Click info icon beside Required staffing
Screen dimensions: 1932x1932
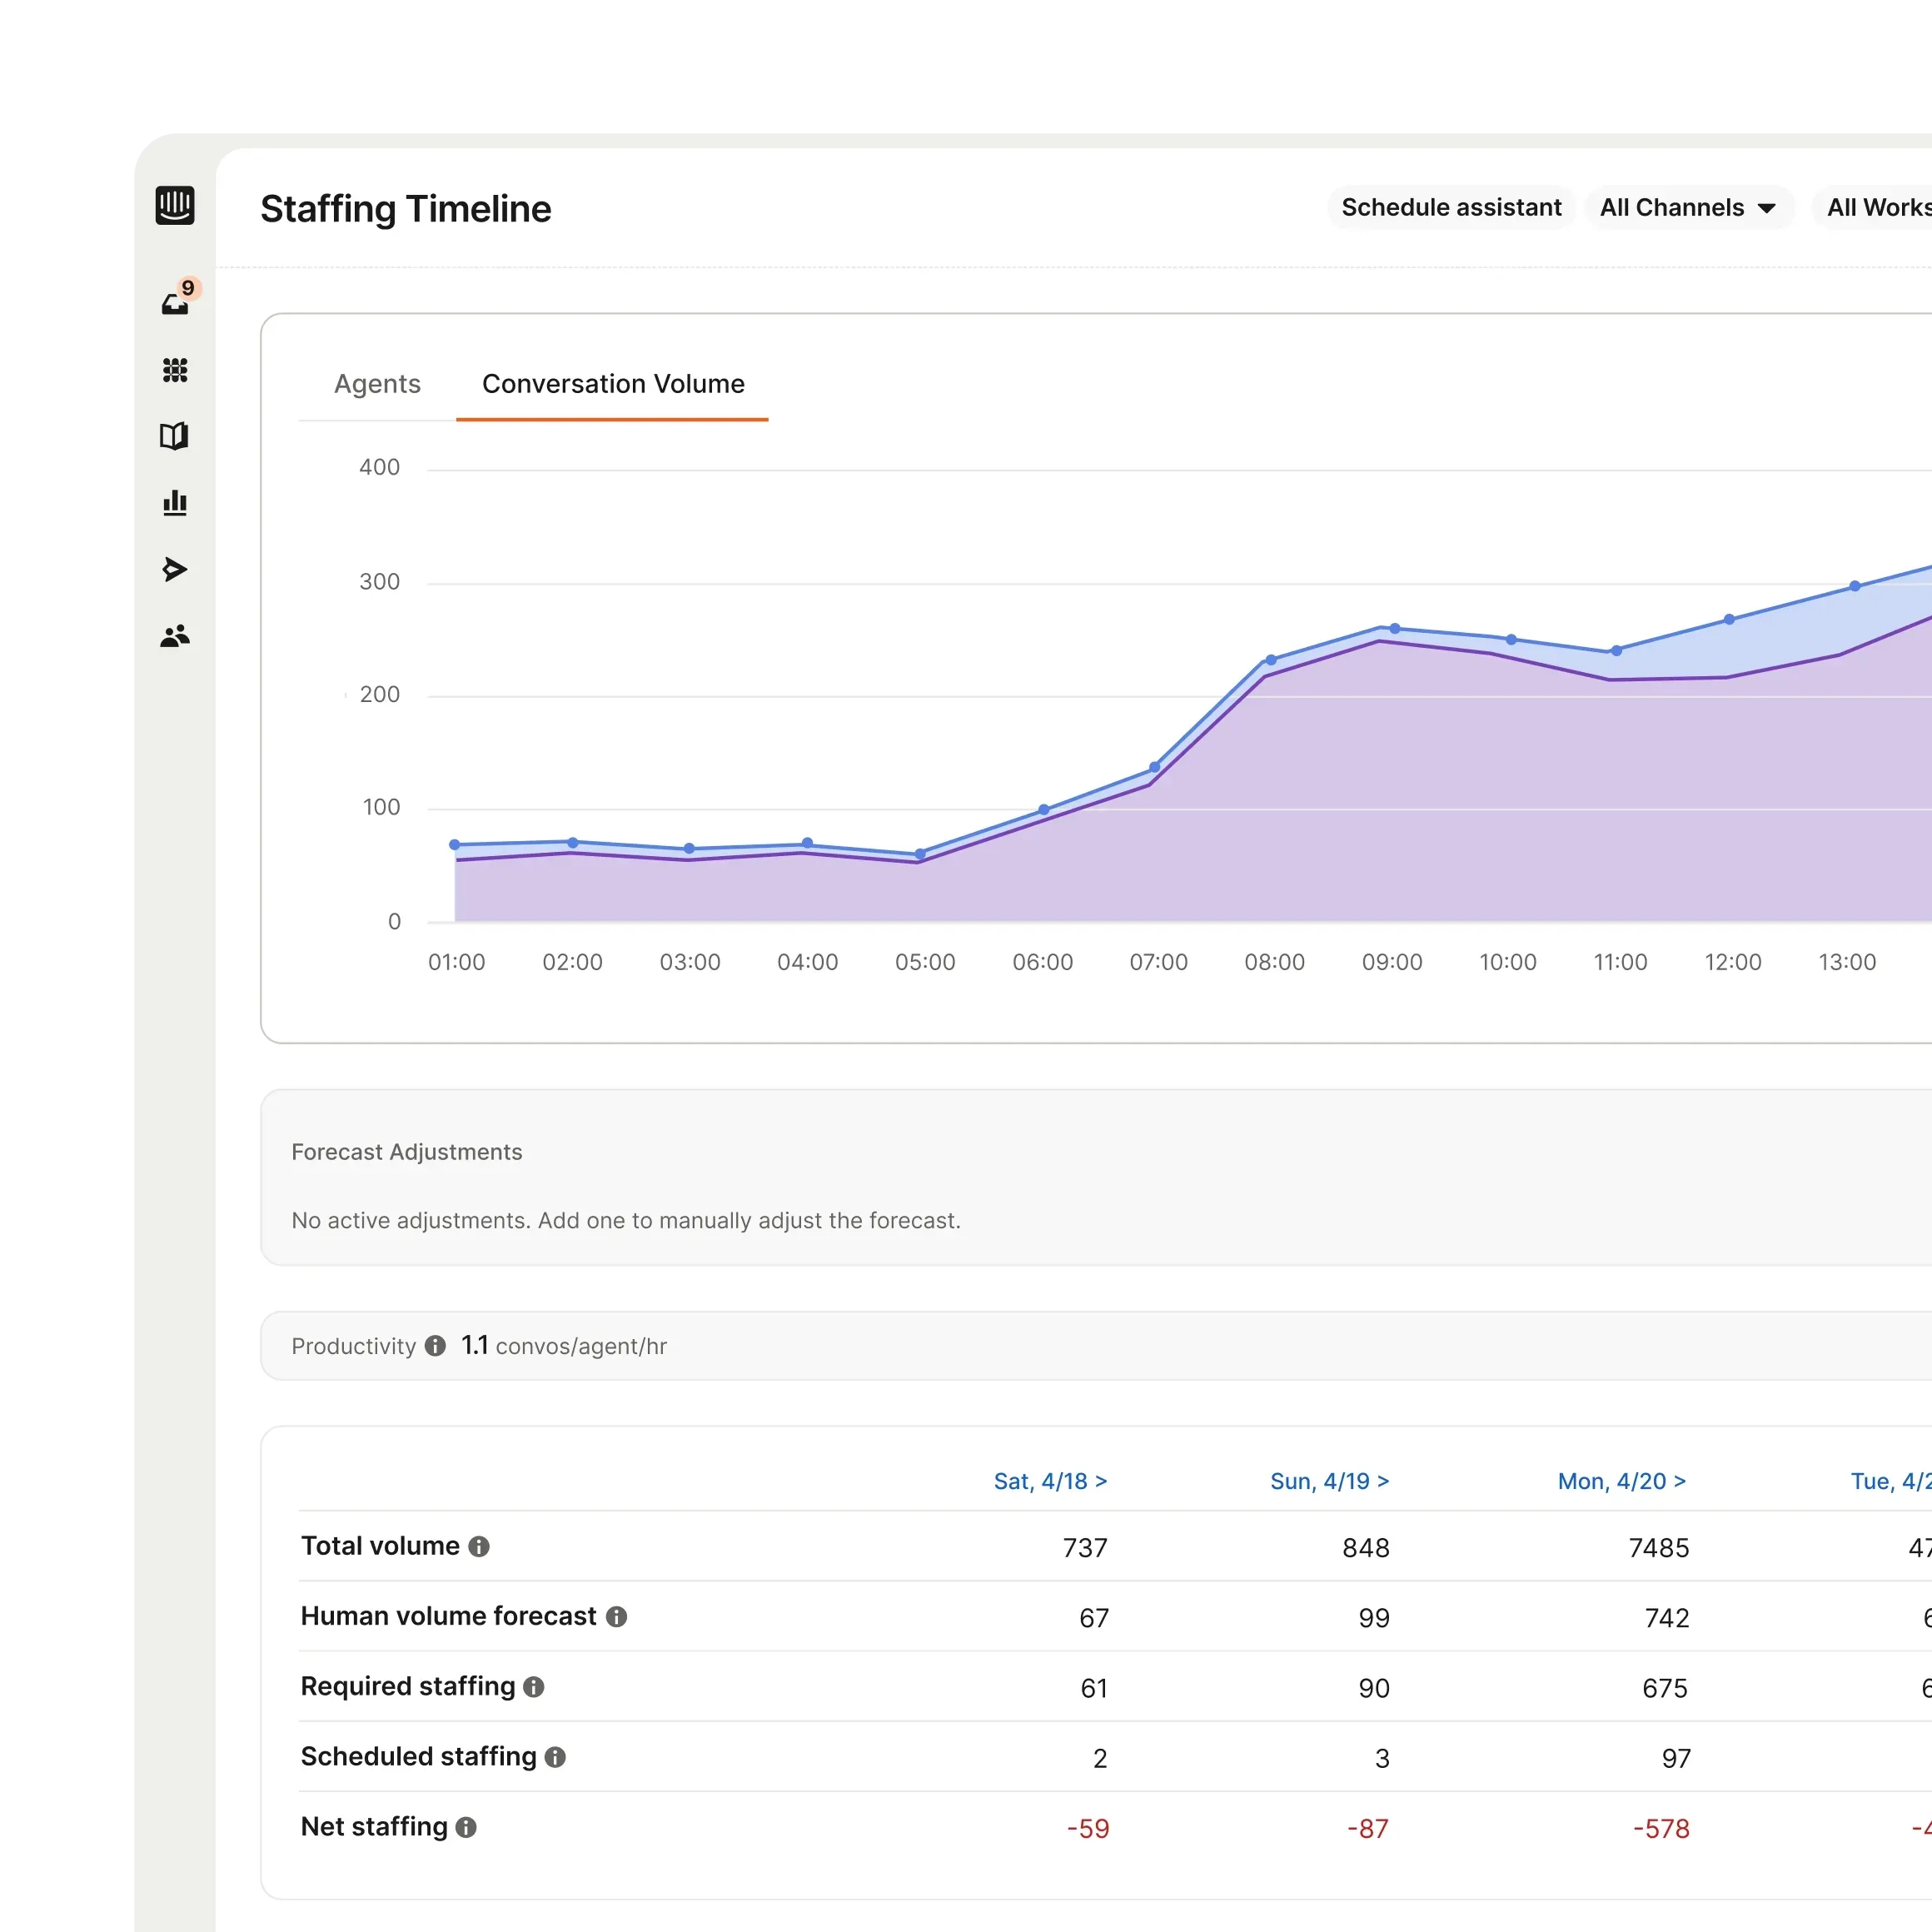pos(534,1687)
